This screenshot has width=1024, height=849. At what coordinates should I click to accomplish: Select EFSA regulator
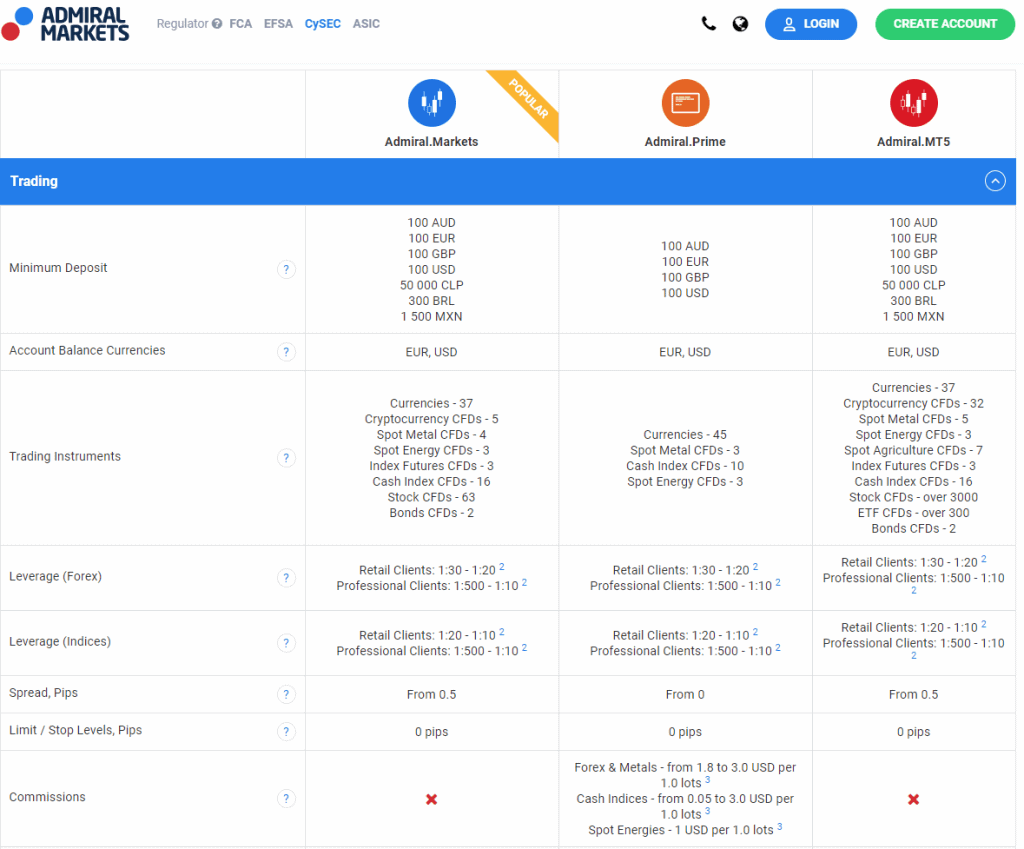(278, 24)
